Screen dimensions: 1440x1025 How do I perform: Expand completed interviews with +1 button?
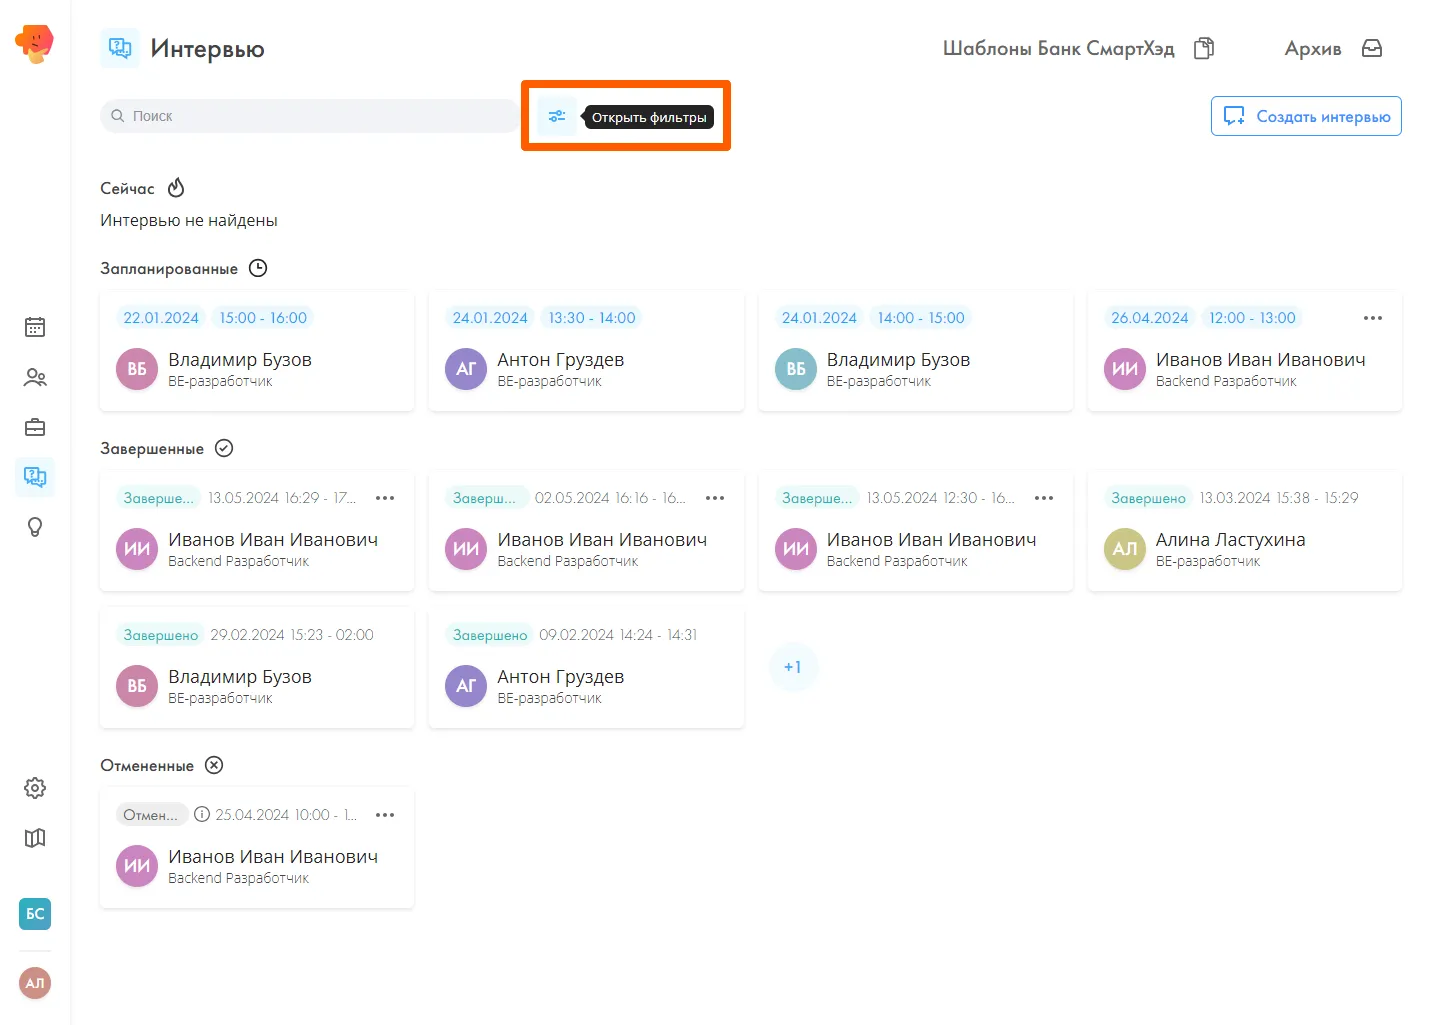[x=793, y=667]
